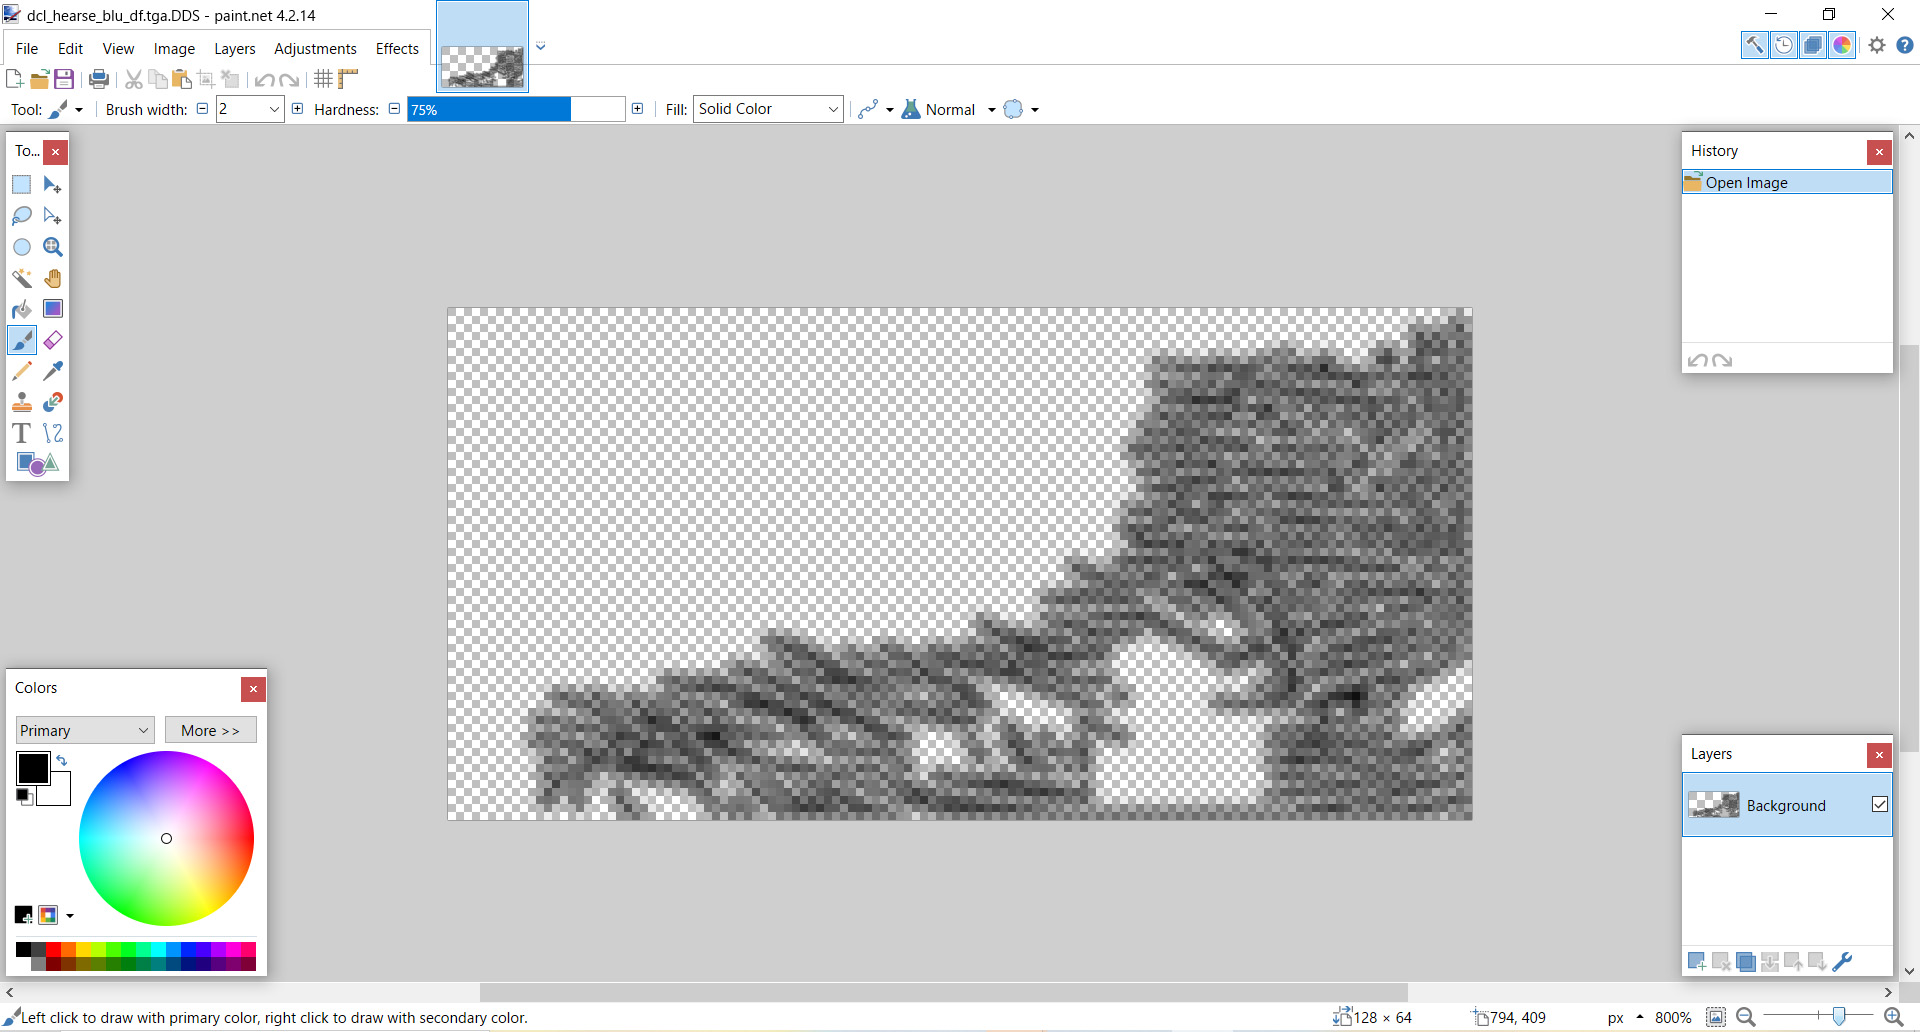
Task: Open the Normal blend mode dropdown
Action: point(948,109)
